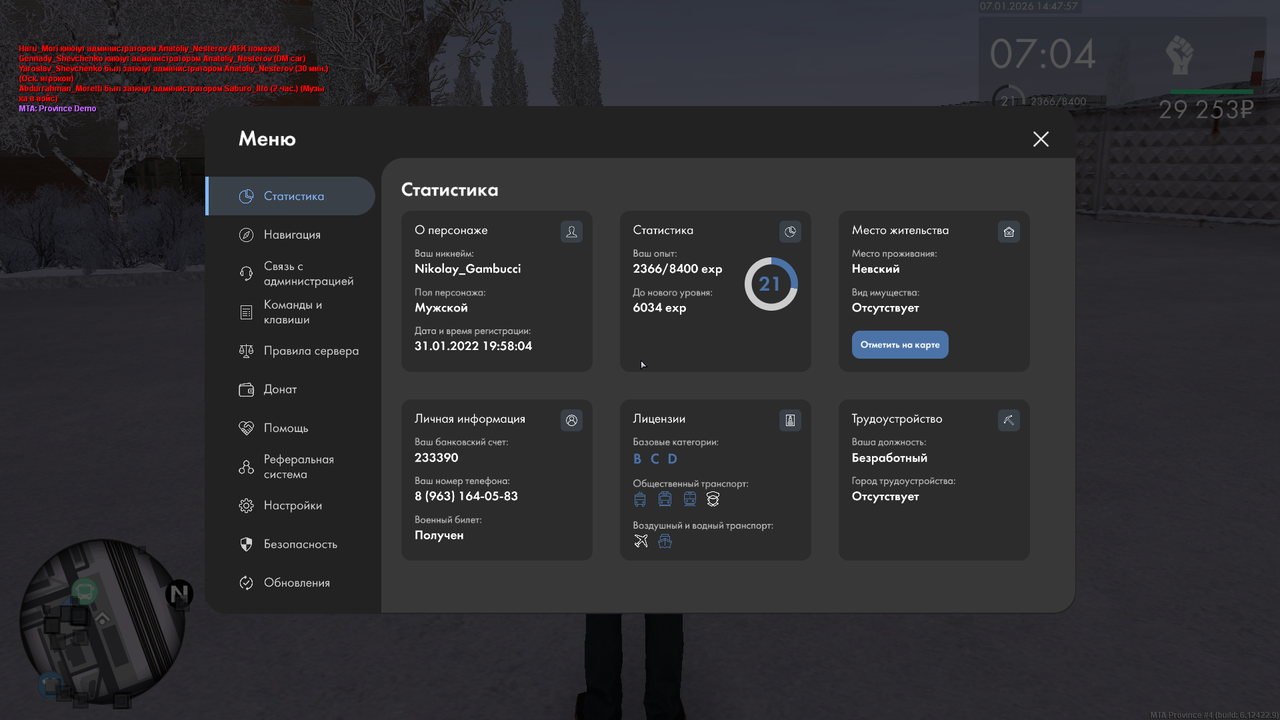Click the residence value Невский
The image size is (1280, 720).
click(x=876, y=269)
